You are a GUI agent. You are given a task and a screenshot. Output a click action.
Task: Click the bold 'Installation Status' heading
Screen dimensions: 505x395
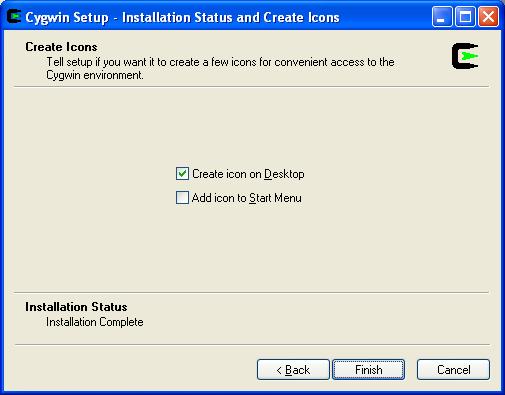click(76, 307)
